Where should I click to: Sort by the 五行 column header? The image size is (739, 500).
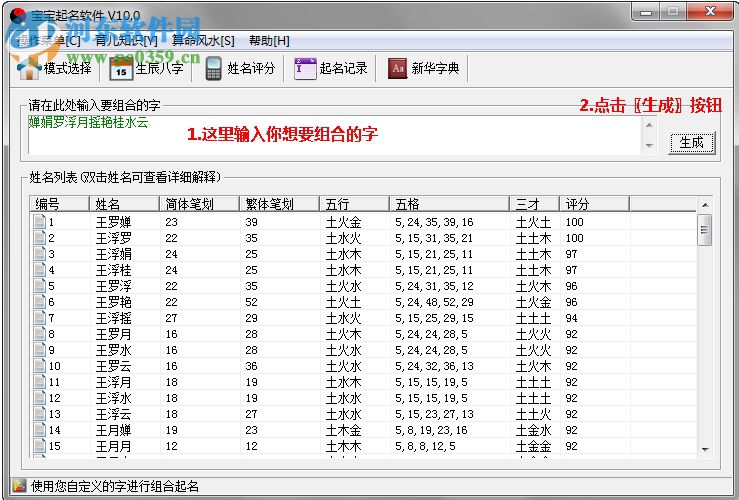point(354,204)
